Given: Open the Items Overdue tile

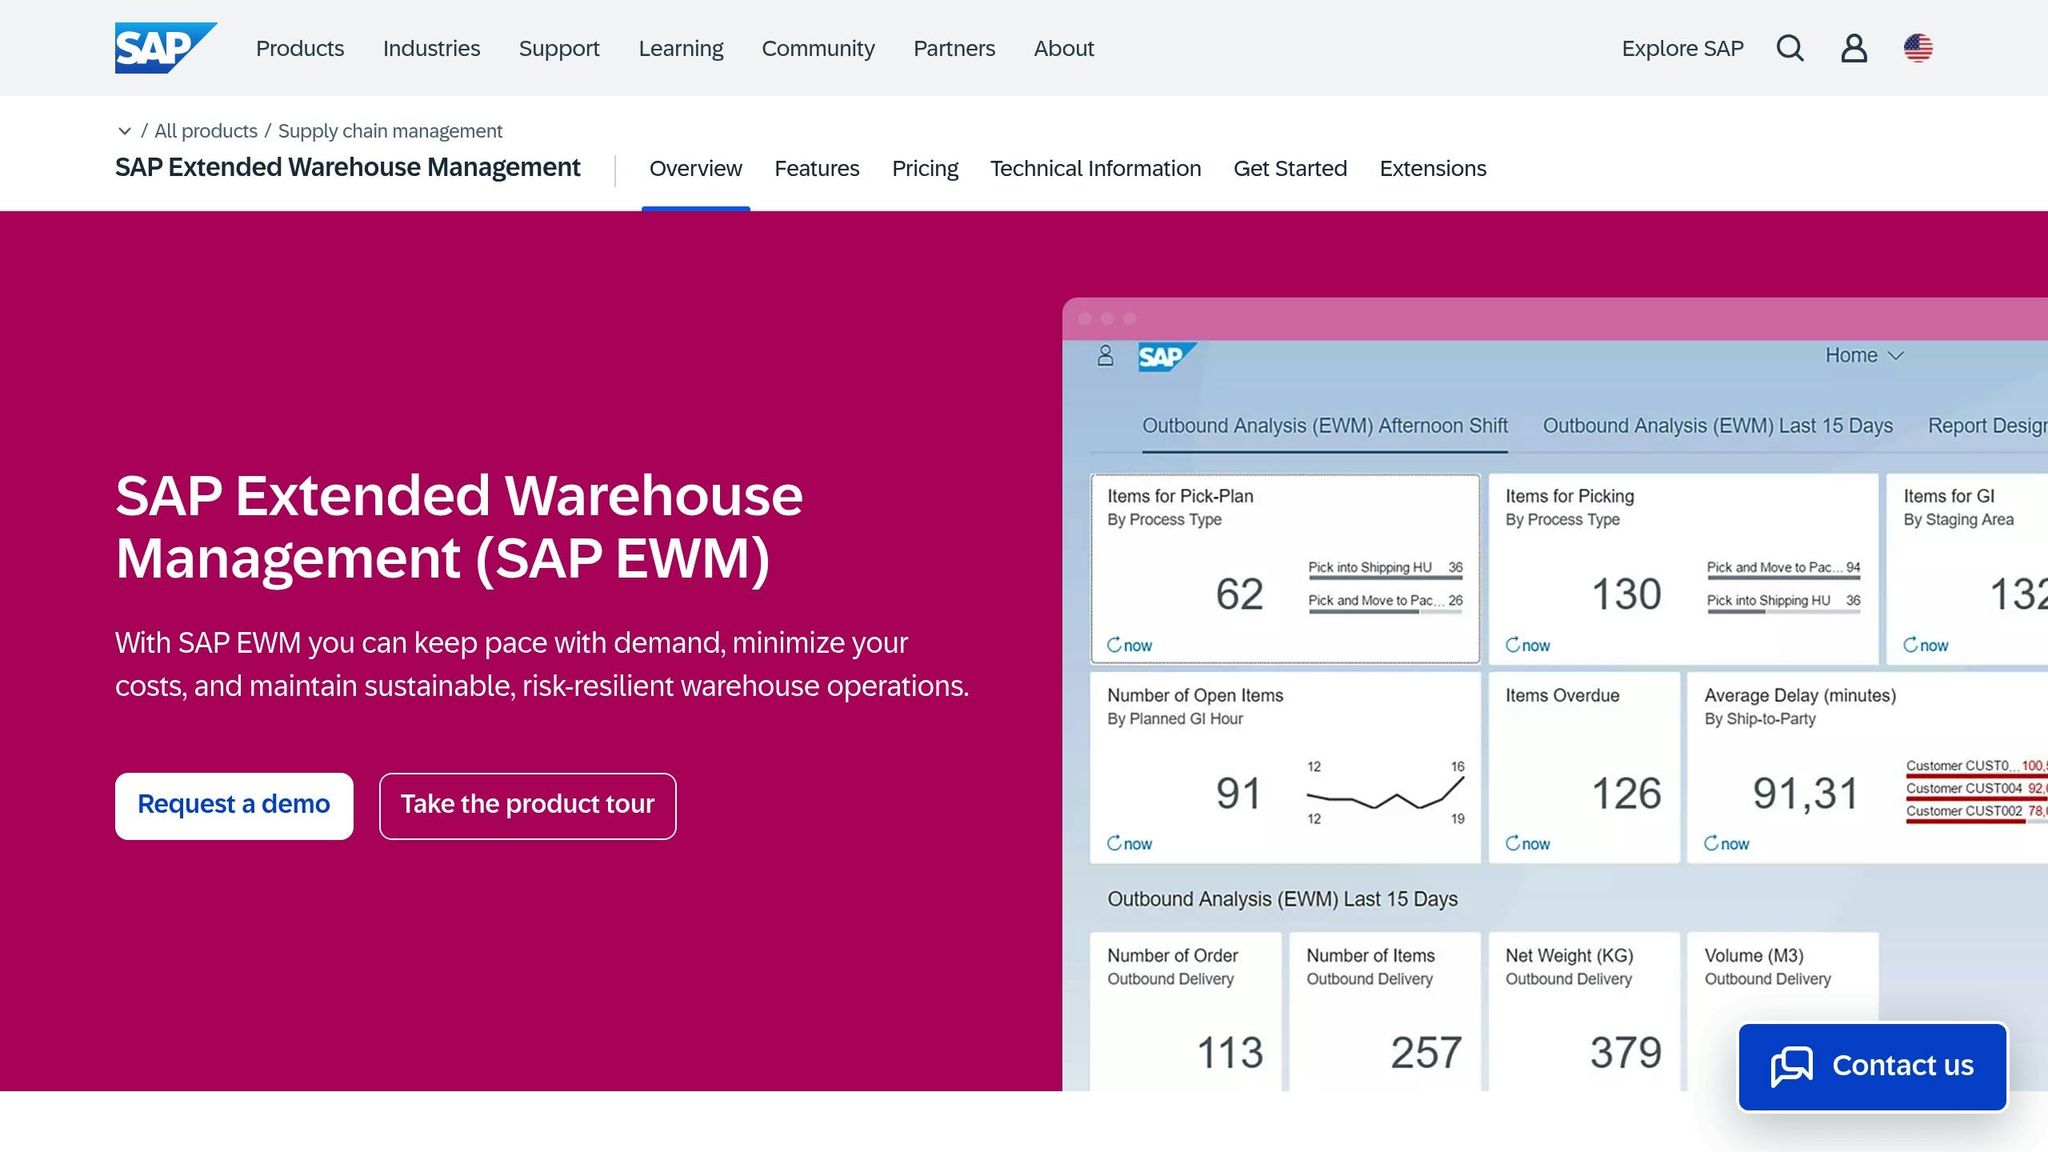Looking at the screenshot, I should coord(1584,767).
